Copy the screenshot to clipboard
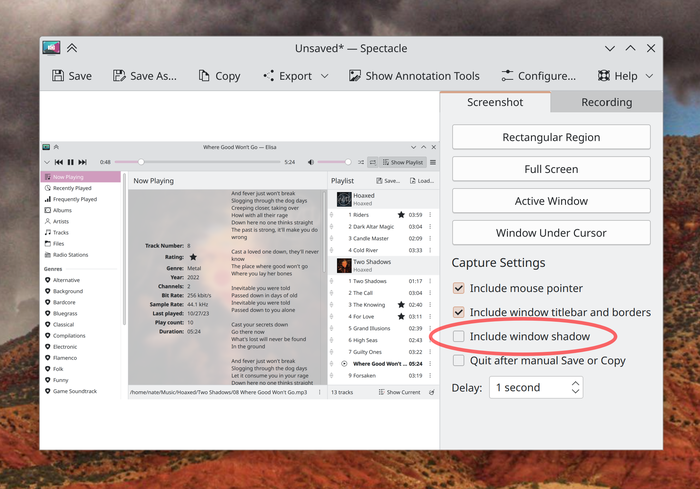700x489 pixels. [219, 76]
